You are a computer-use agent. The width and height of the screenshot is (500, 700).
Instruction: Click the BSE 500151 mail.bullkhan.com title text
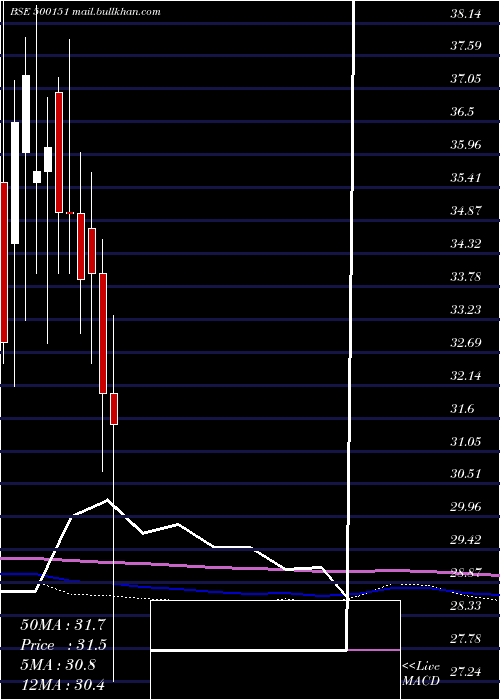[86, 12]
